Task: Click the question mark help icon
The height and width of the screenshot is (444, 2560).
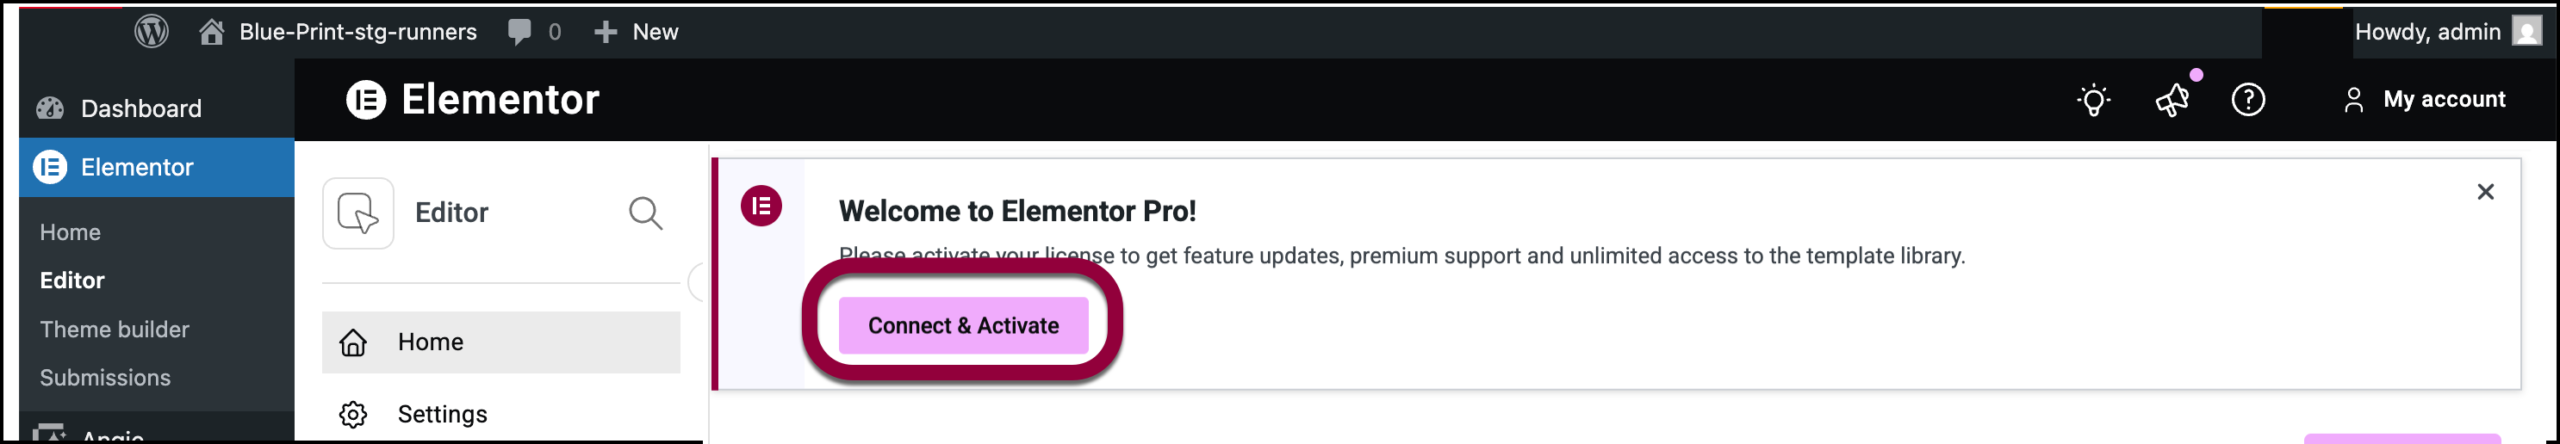Action: point(2248,100)
